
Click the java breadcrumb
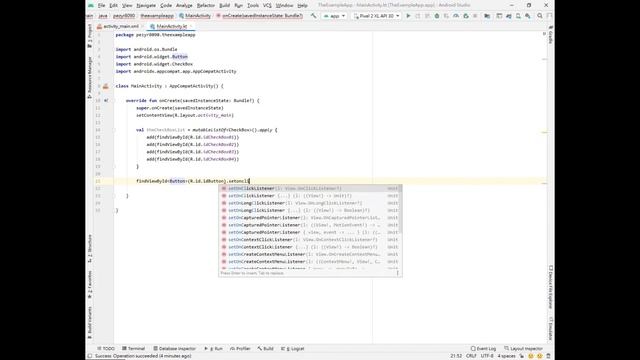tap(103, 16)
